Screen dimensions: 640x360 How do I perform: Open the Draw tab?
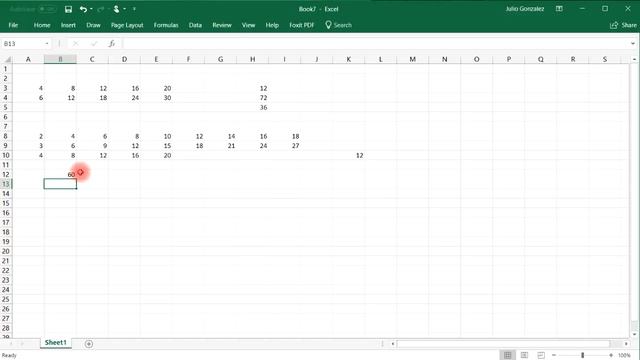point(93,25)
